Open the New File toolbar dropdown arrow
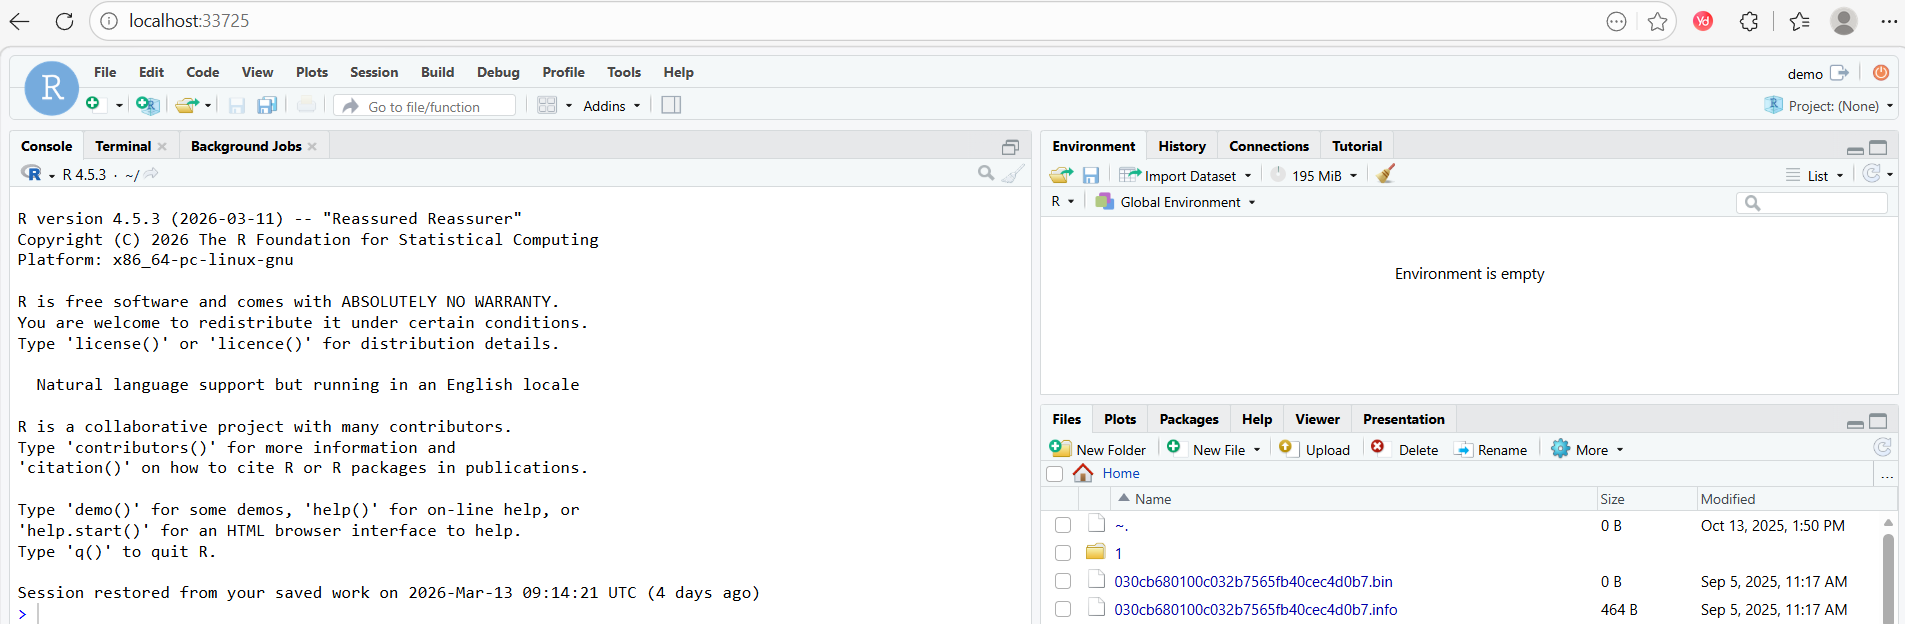Viewport: 1905px width, 624px height. (119, 105)
